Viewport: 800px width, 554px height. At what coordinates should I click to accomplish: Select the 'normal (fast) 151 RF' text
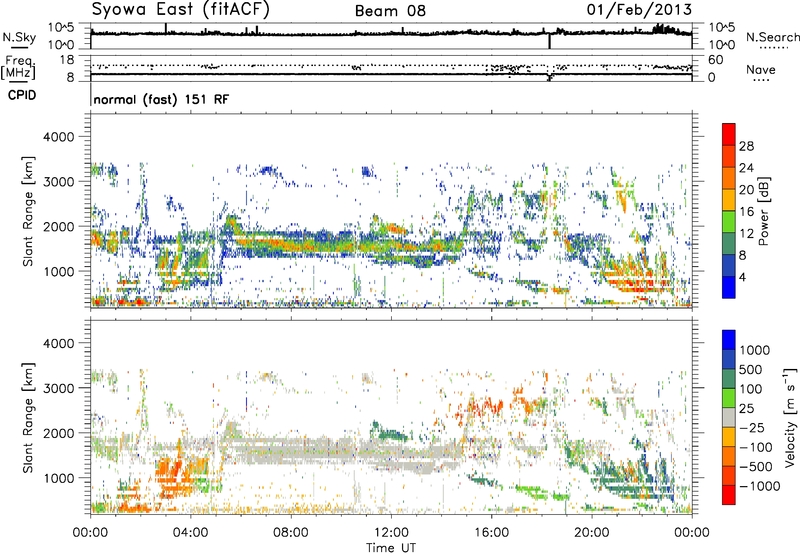[x=161, y=99]
